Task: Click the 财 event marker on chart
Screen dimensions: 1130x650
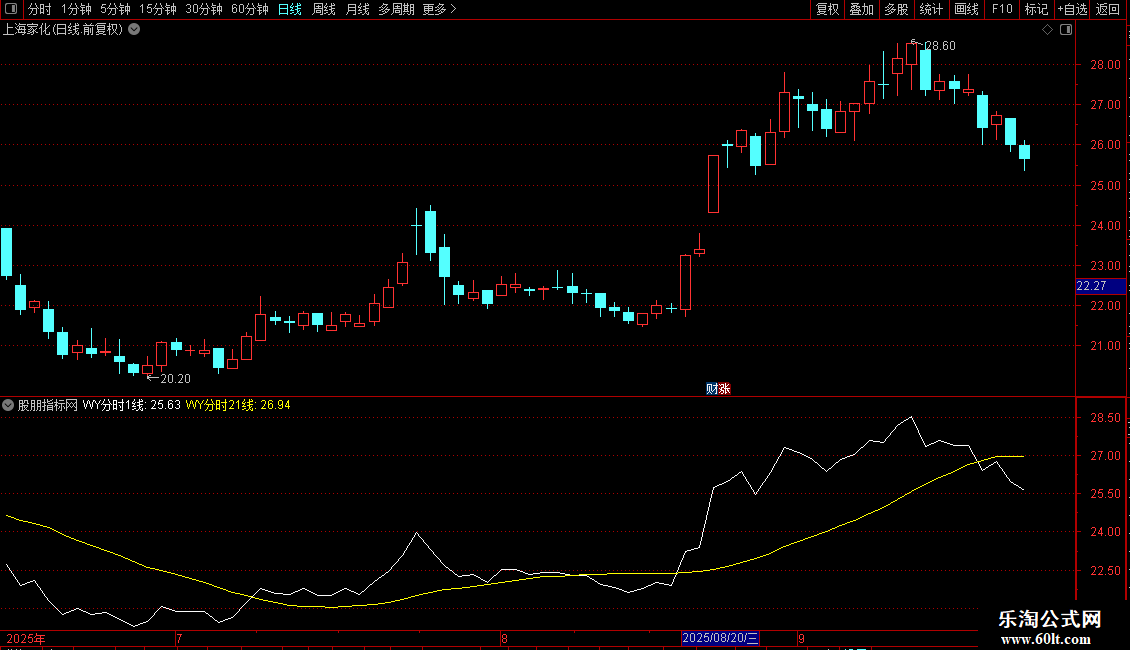Action: click(712, 388)
